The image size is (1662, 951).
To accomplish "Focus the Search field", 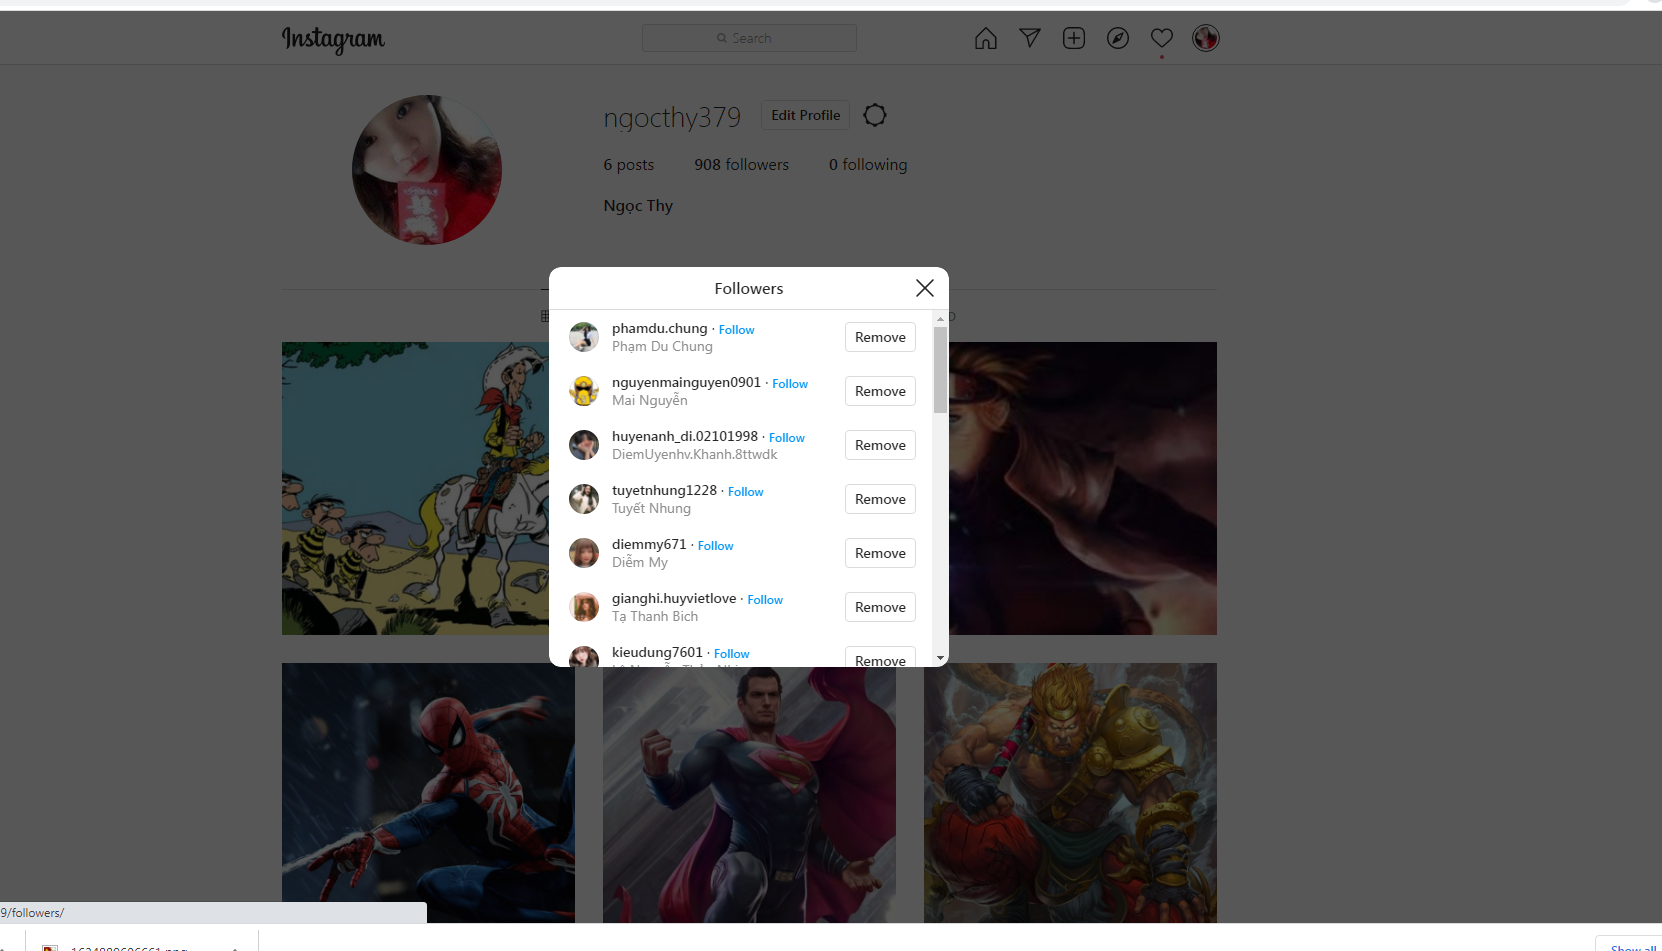I will [x=749, y=38].
